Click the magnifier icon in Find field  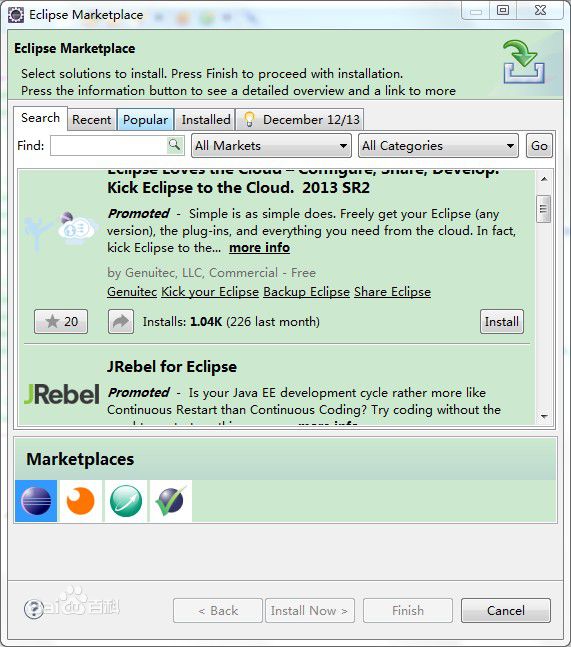[x=175, y=145]
